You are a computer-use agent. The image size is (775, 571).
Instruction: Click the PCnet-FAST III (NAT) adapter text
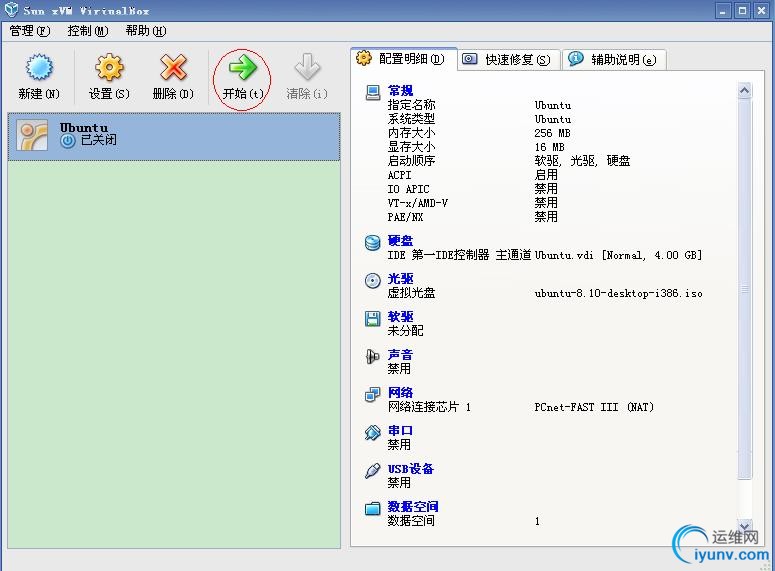coord(594,407)
